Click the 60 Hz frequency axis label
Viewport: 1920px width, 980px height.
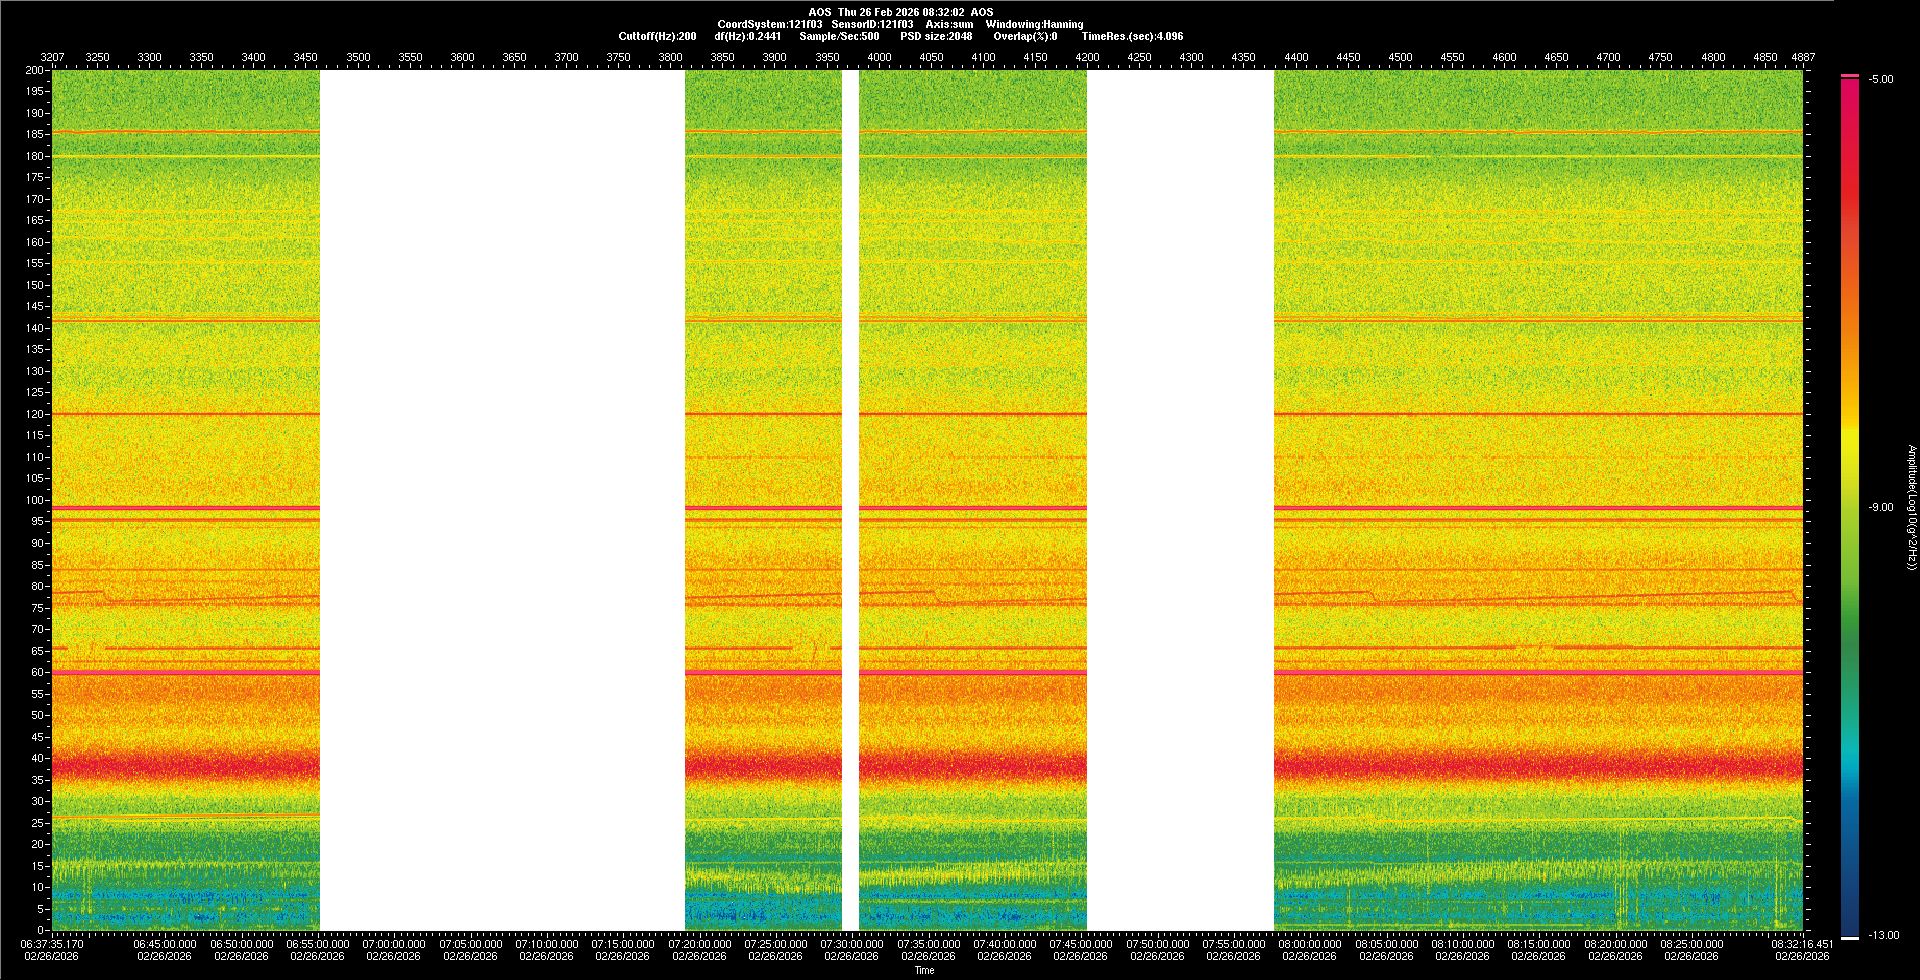[x=37, y=673]
